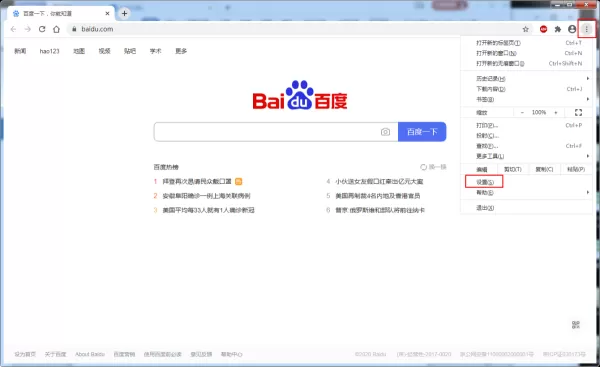Choose 打开新的标签页 menu item
Screen dimensions: 600x367
[x=527, y=43]
